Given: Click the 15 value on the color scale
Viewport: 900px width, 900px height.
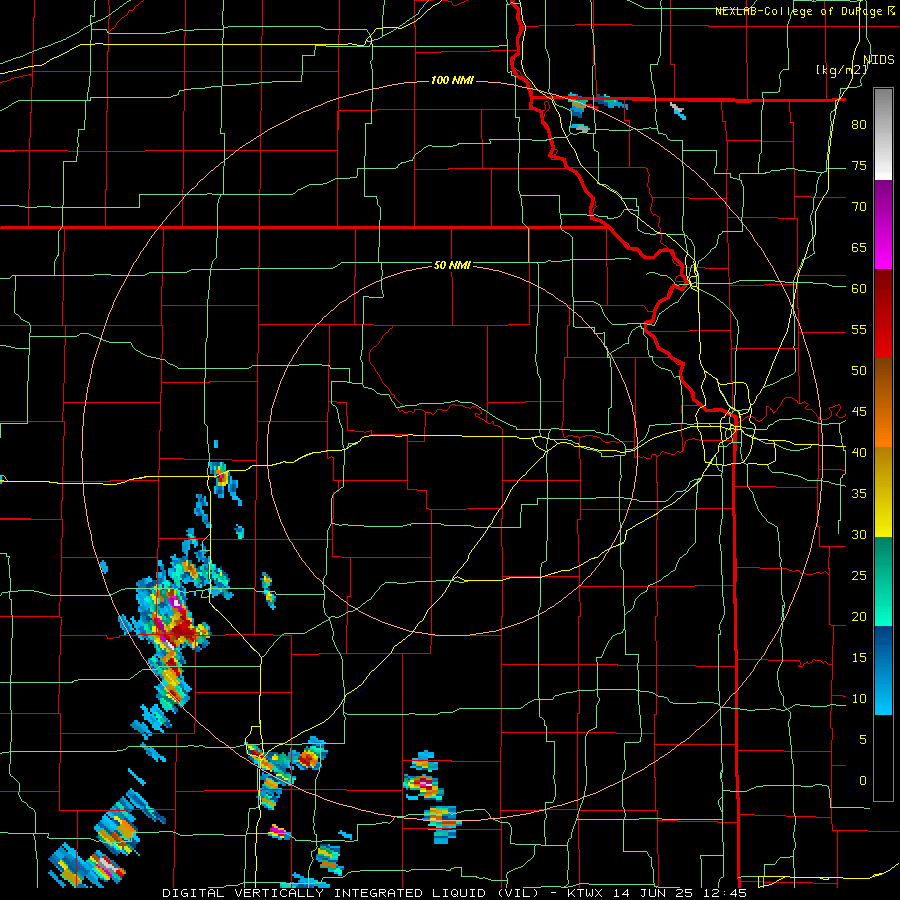Looking at the screenshot, I should click(859, 658).
